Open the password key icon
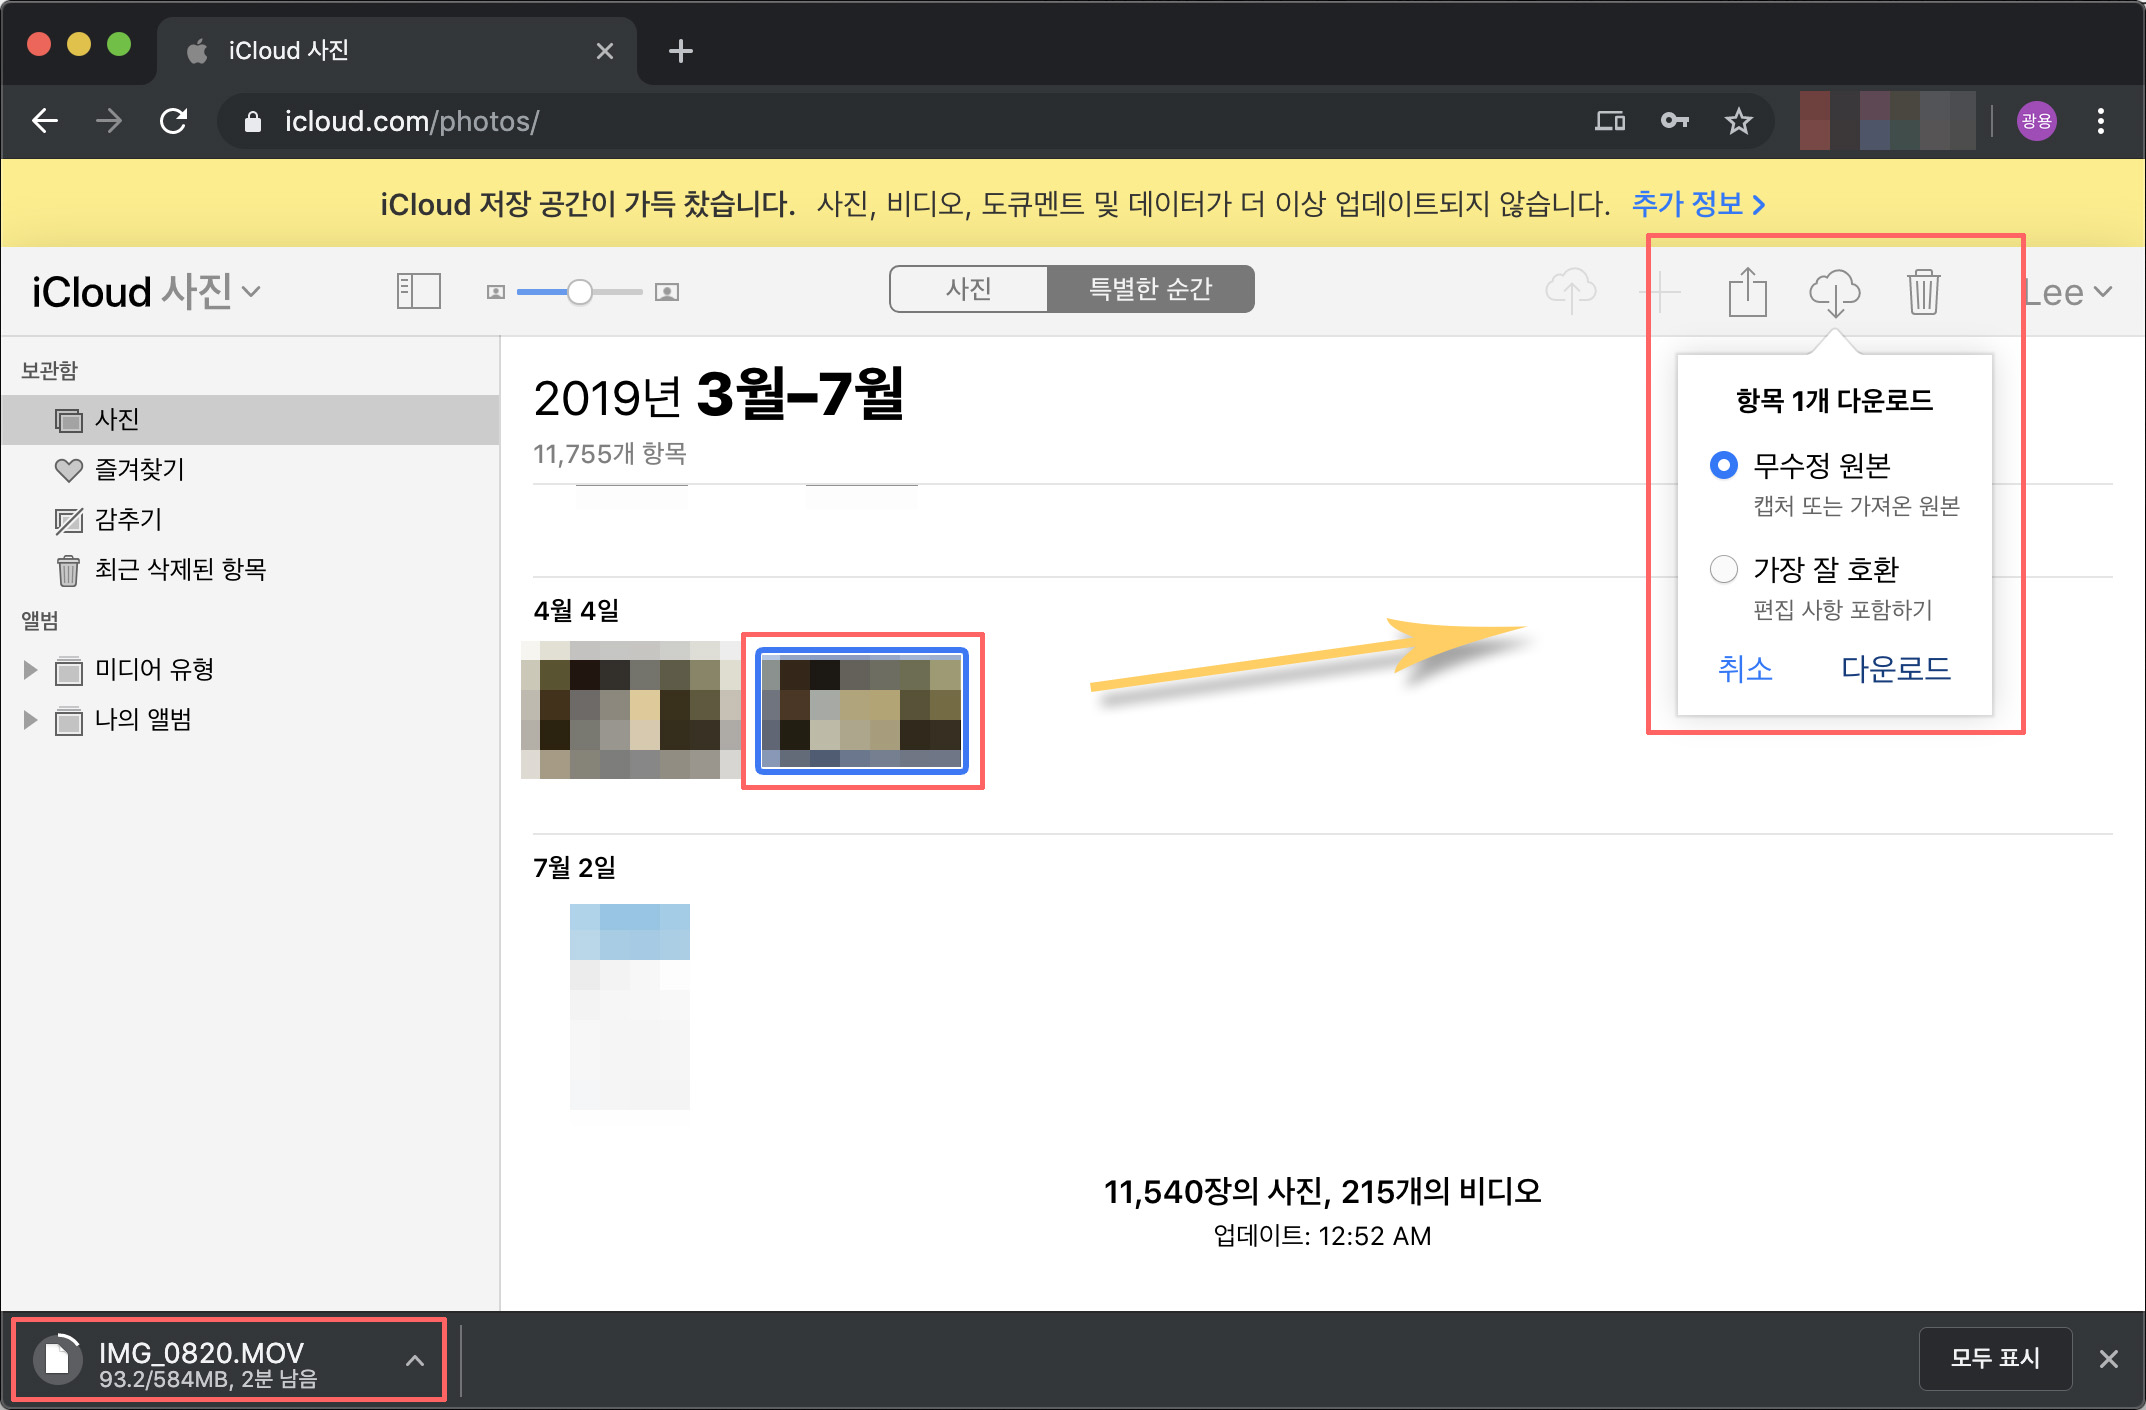This screenshot has height=1410, width=2146. point(1674,121)
